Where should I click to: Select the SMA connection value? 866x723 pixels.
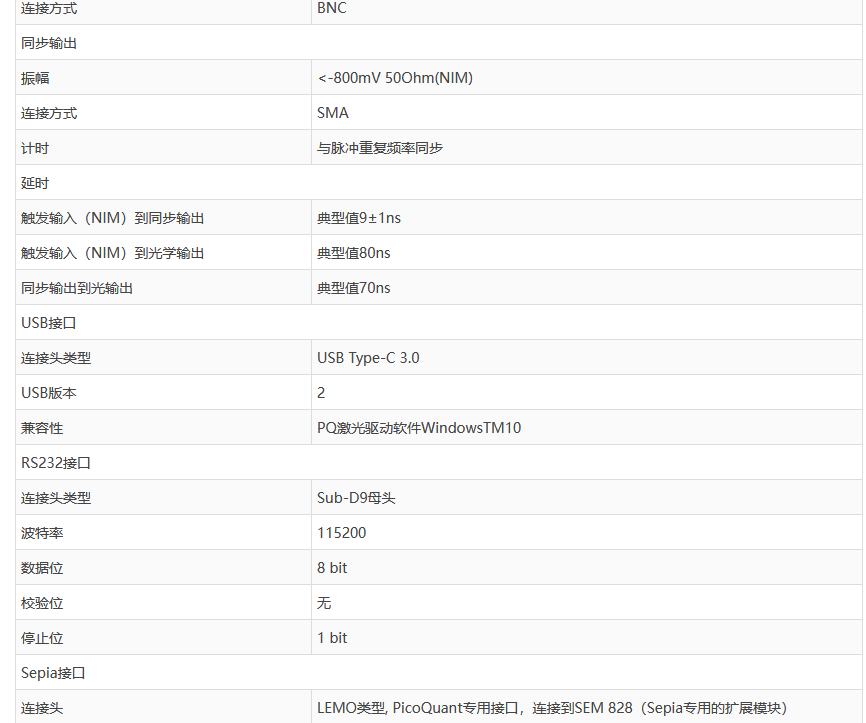pos(333,113)
